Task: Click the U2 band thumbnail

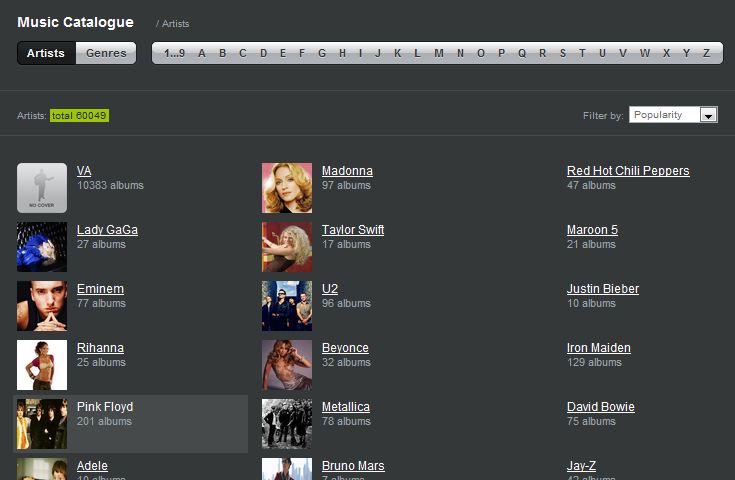Action: 287,306
